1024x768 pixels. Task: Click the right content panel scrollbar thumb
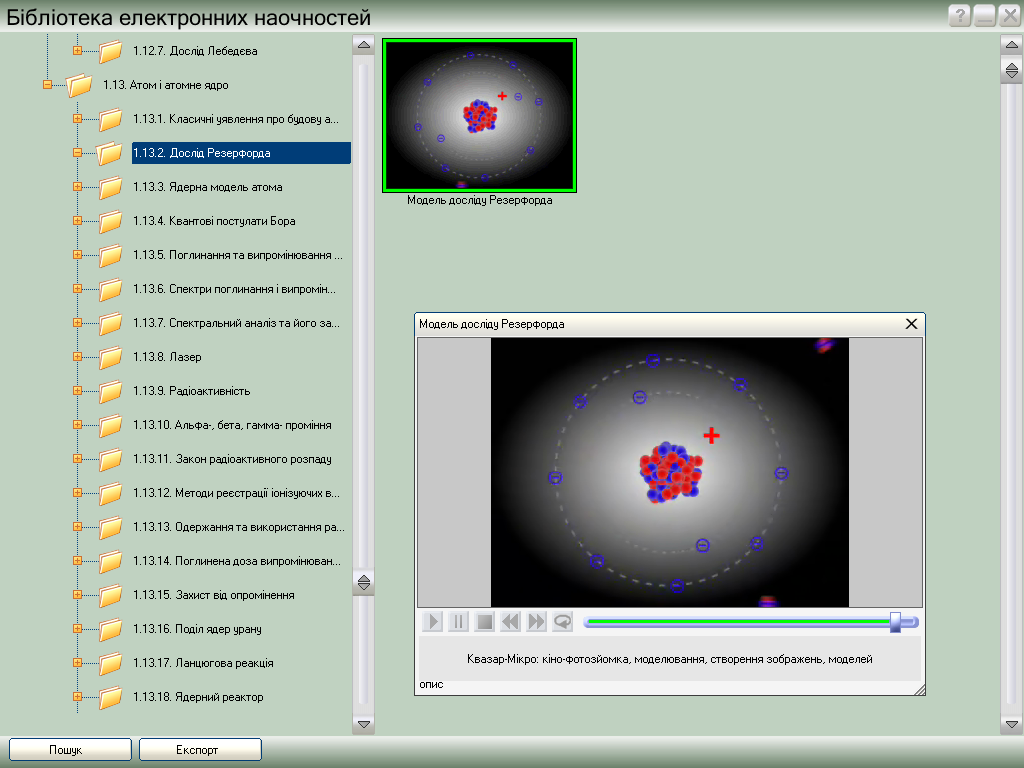(x=1012, y=70)
